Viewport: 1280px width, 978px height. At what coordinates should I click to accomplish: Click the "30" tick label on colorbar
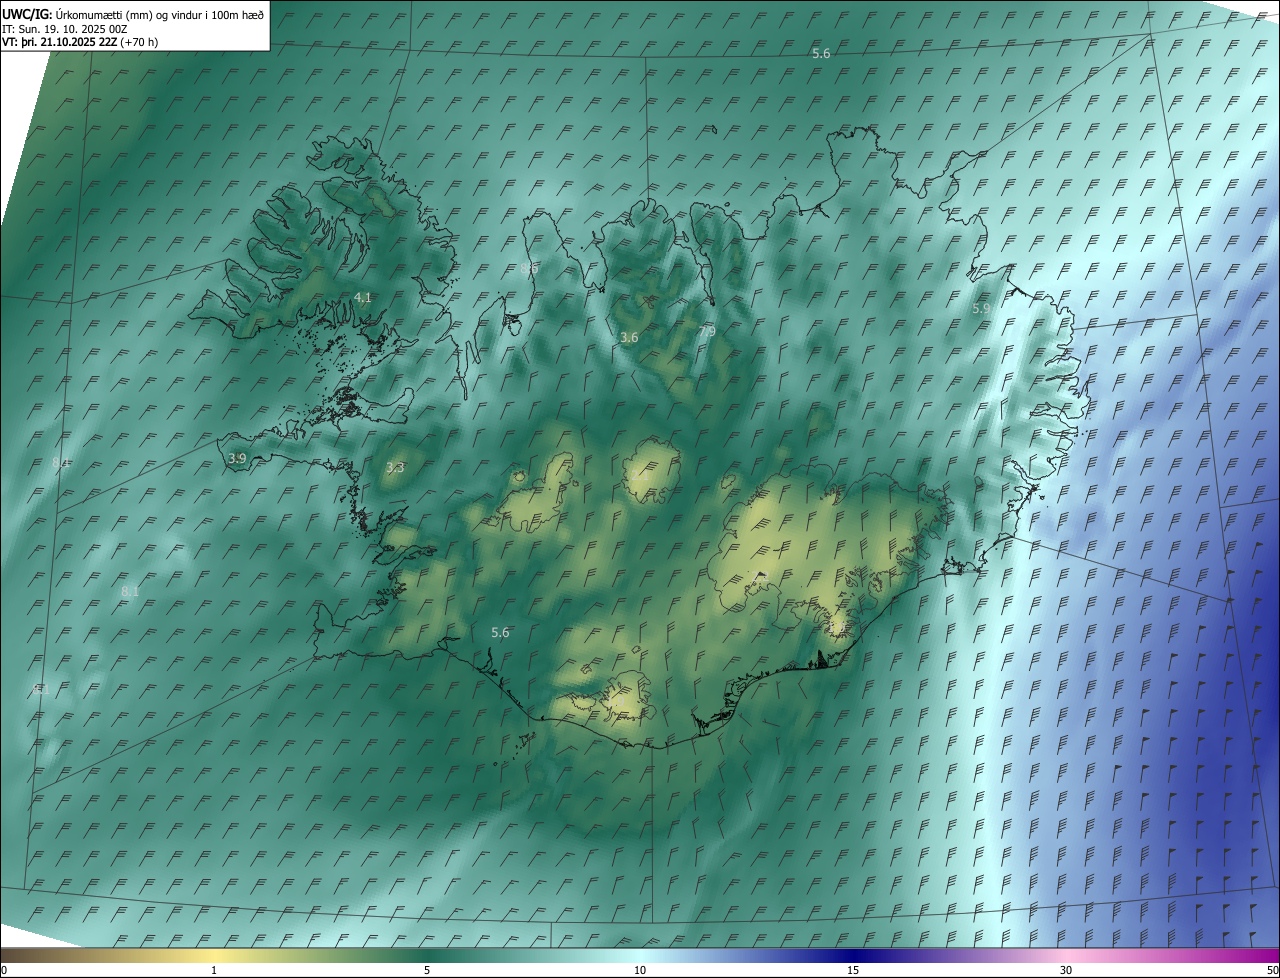click(1066, 970)
